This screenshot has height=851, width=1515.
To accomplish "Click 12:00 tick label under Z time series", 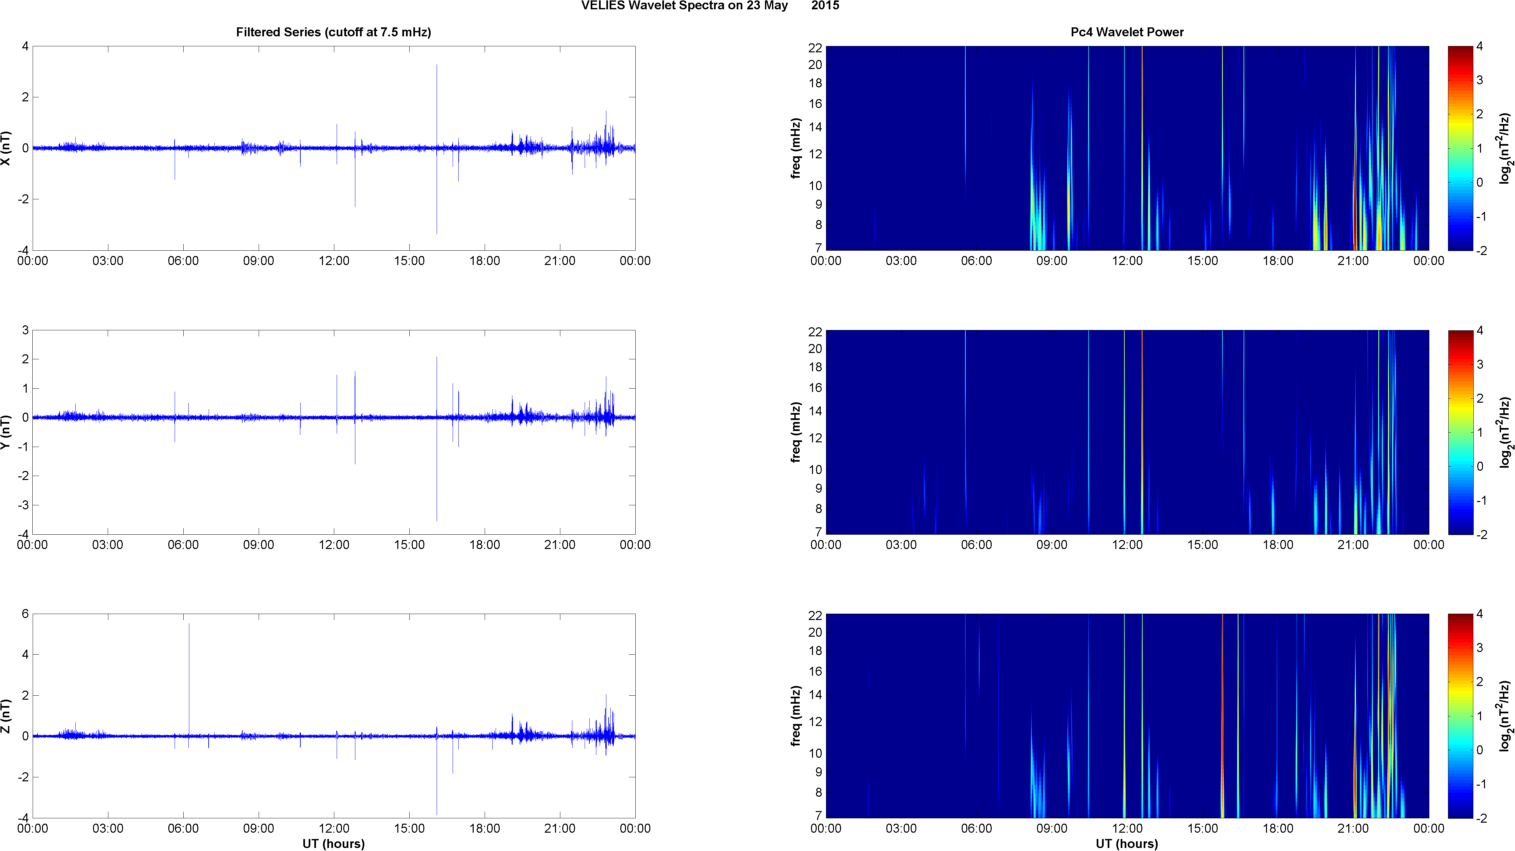I will coord(334,829).
